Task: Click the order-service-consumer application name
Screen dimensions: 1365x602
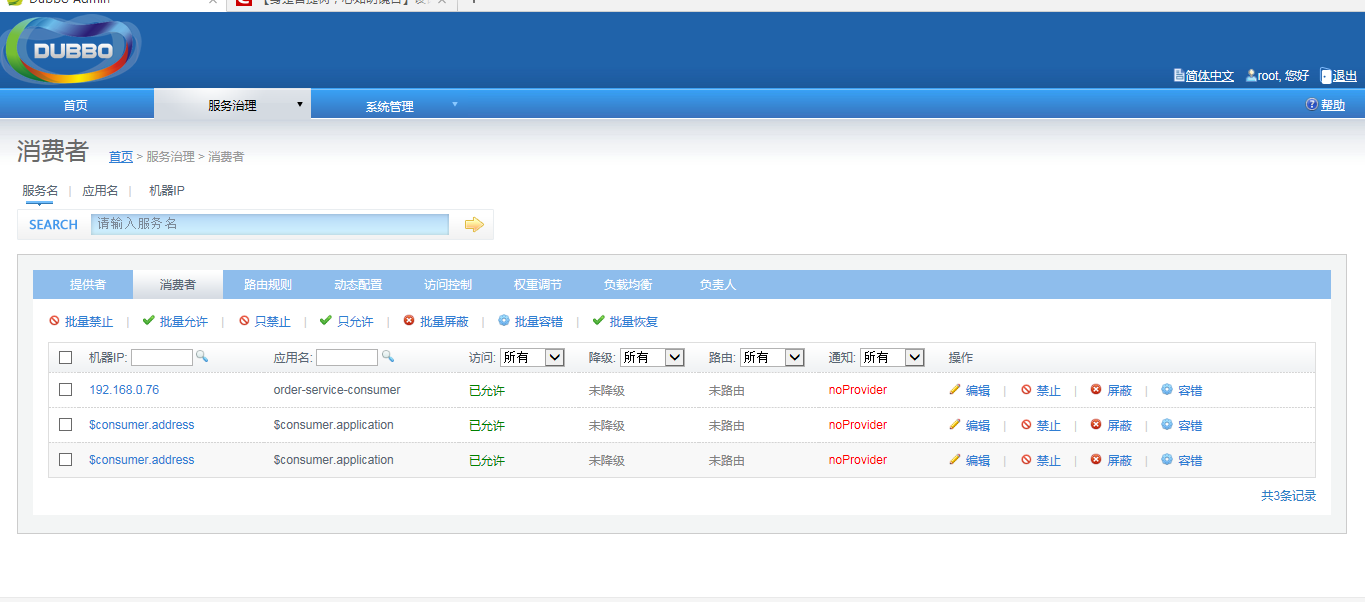Action: pyautogui.click(x=337, y=390)
